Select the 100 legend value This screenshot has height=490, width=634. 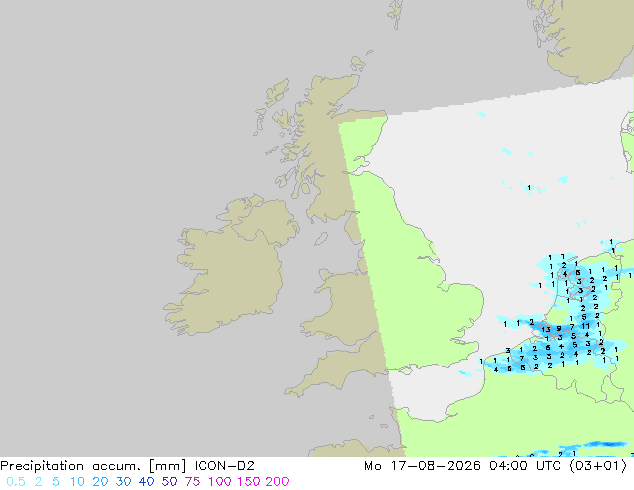[220, 482]
